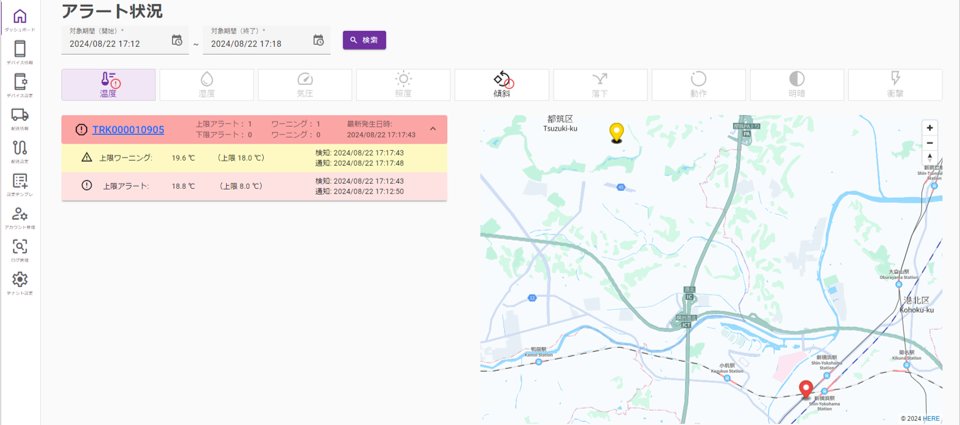Click the （上限 8.0 ℃） threshold text
Screen dimensions: 960x425
click(239, 186)
